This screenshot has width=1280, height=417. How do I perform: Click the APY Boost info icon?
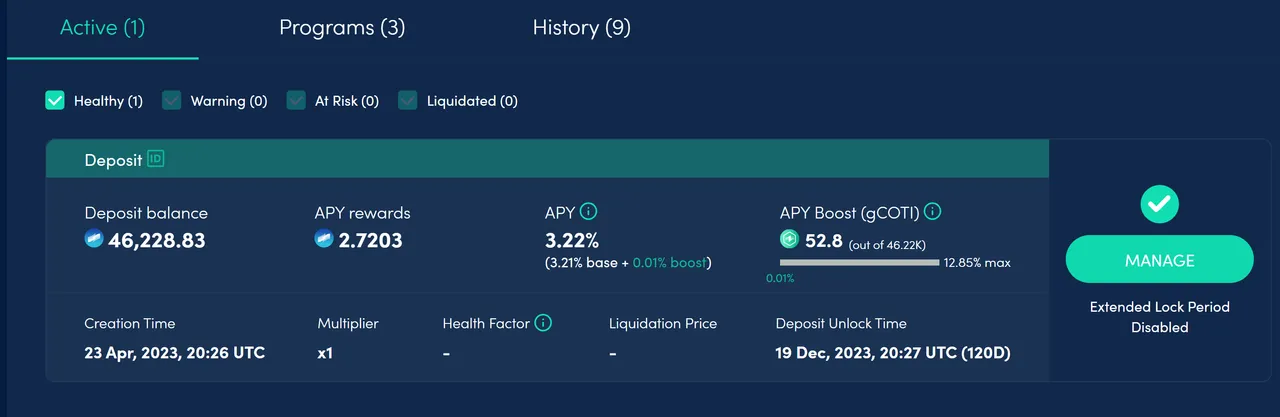(x=932, y=212)
